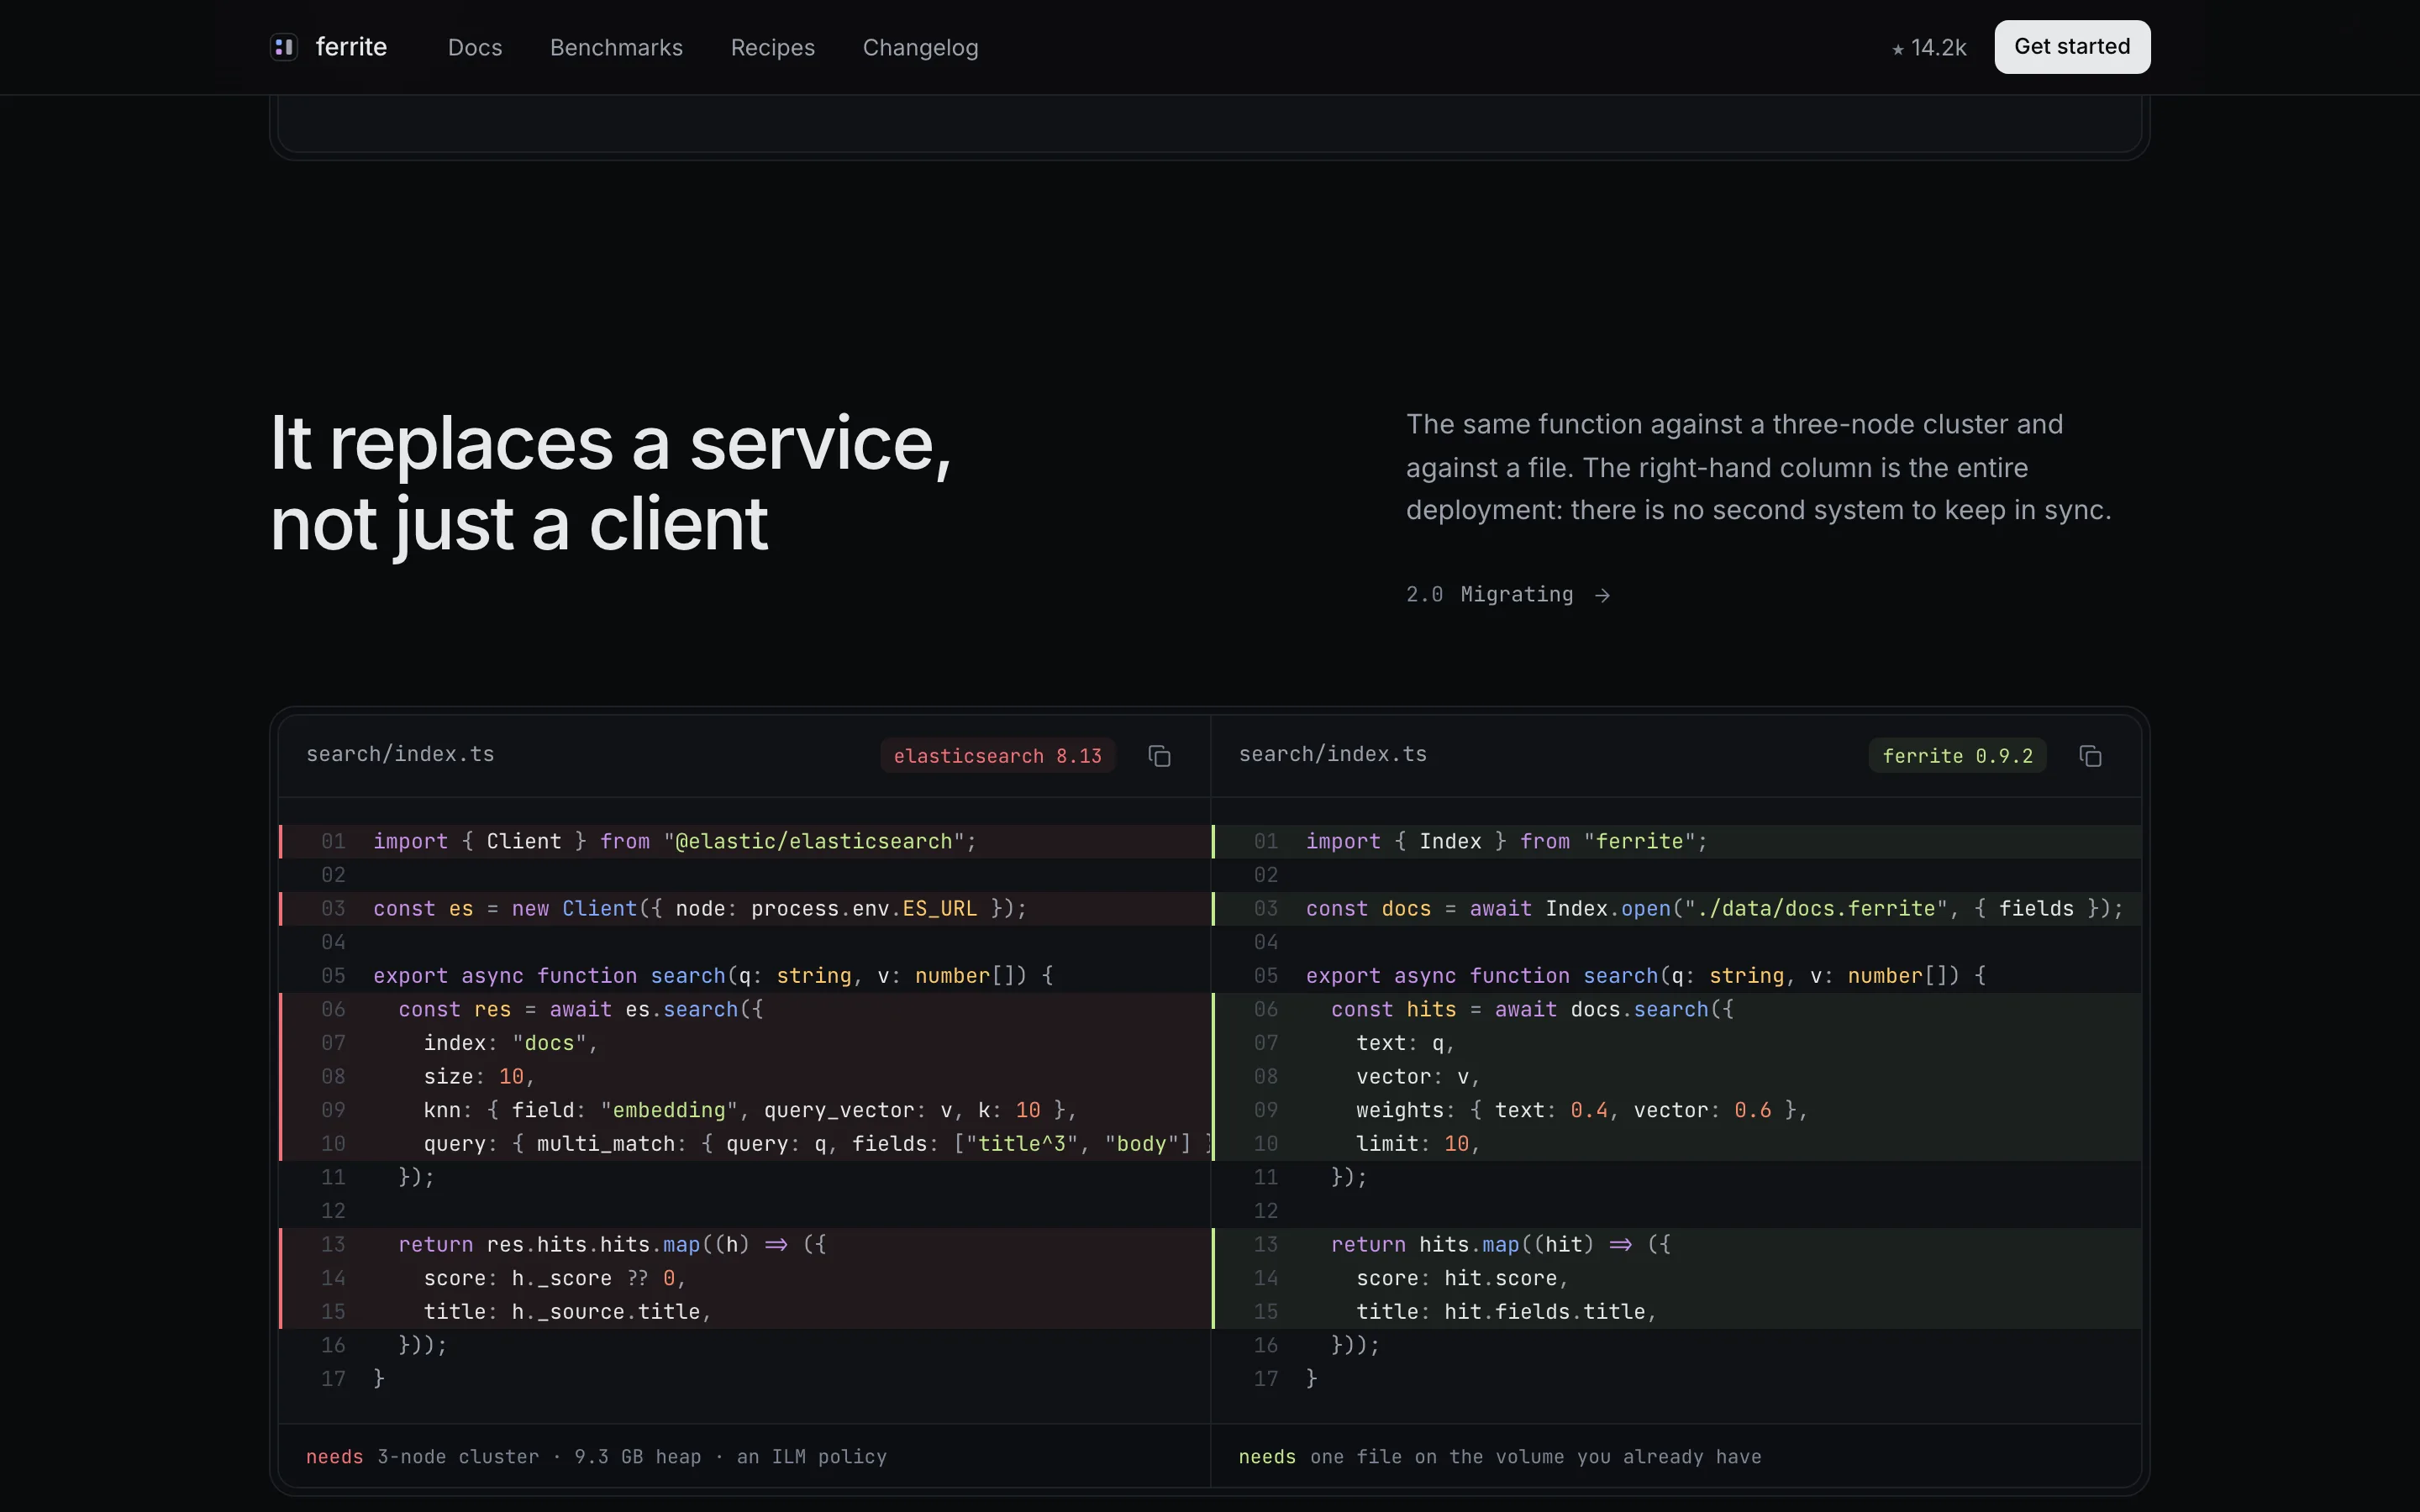2420x1512 pixels.
Task: Open the Benchmarks nav item
Action: point(616,47)
